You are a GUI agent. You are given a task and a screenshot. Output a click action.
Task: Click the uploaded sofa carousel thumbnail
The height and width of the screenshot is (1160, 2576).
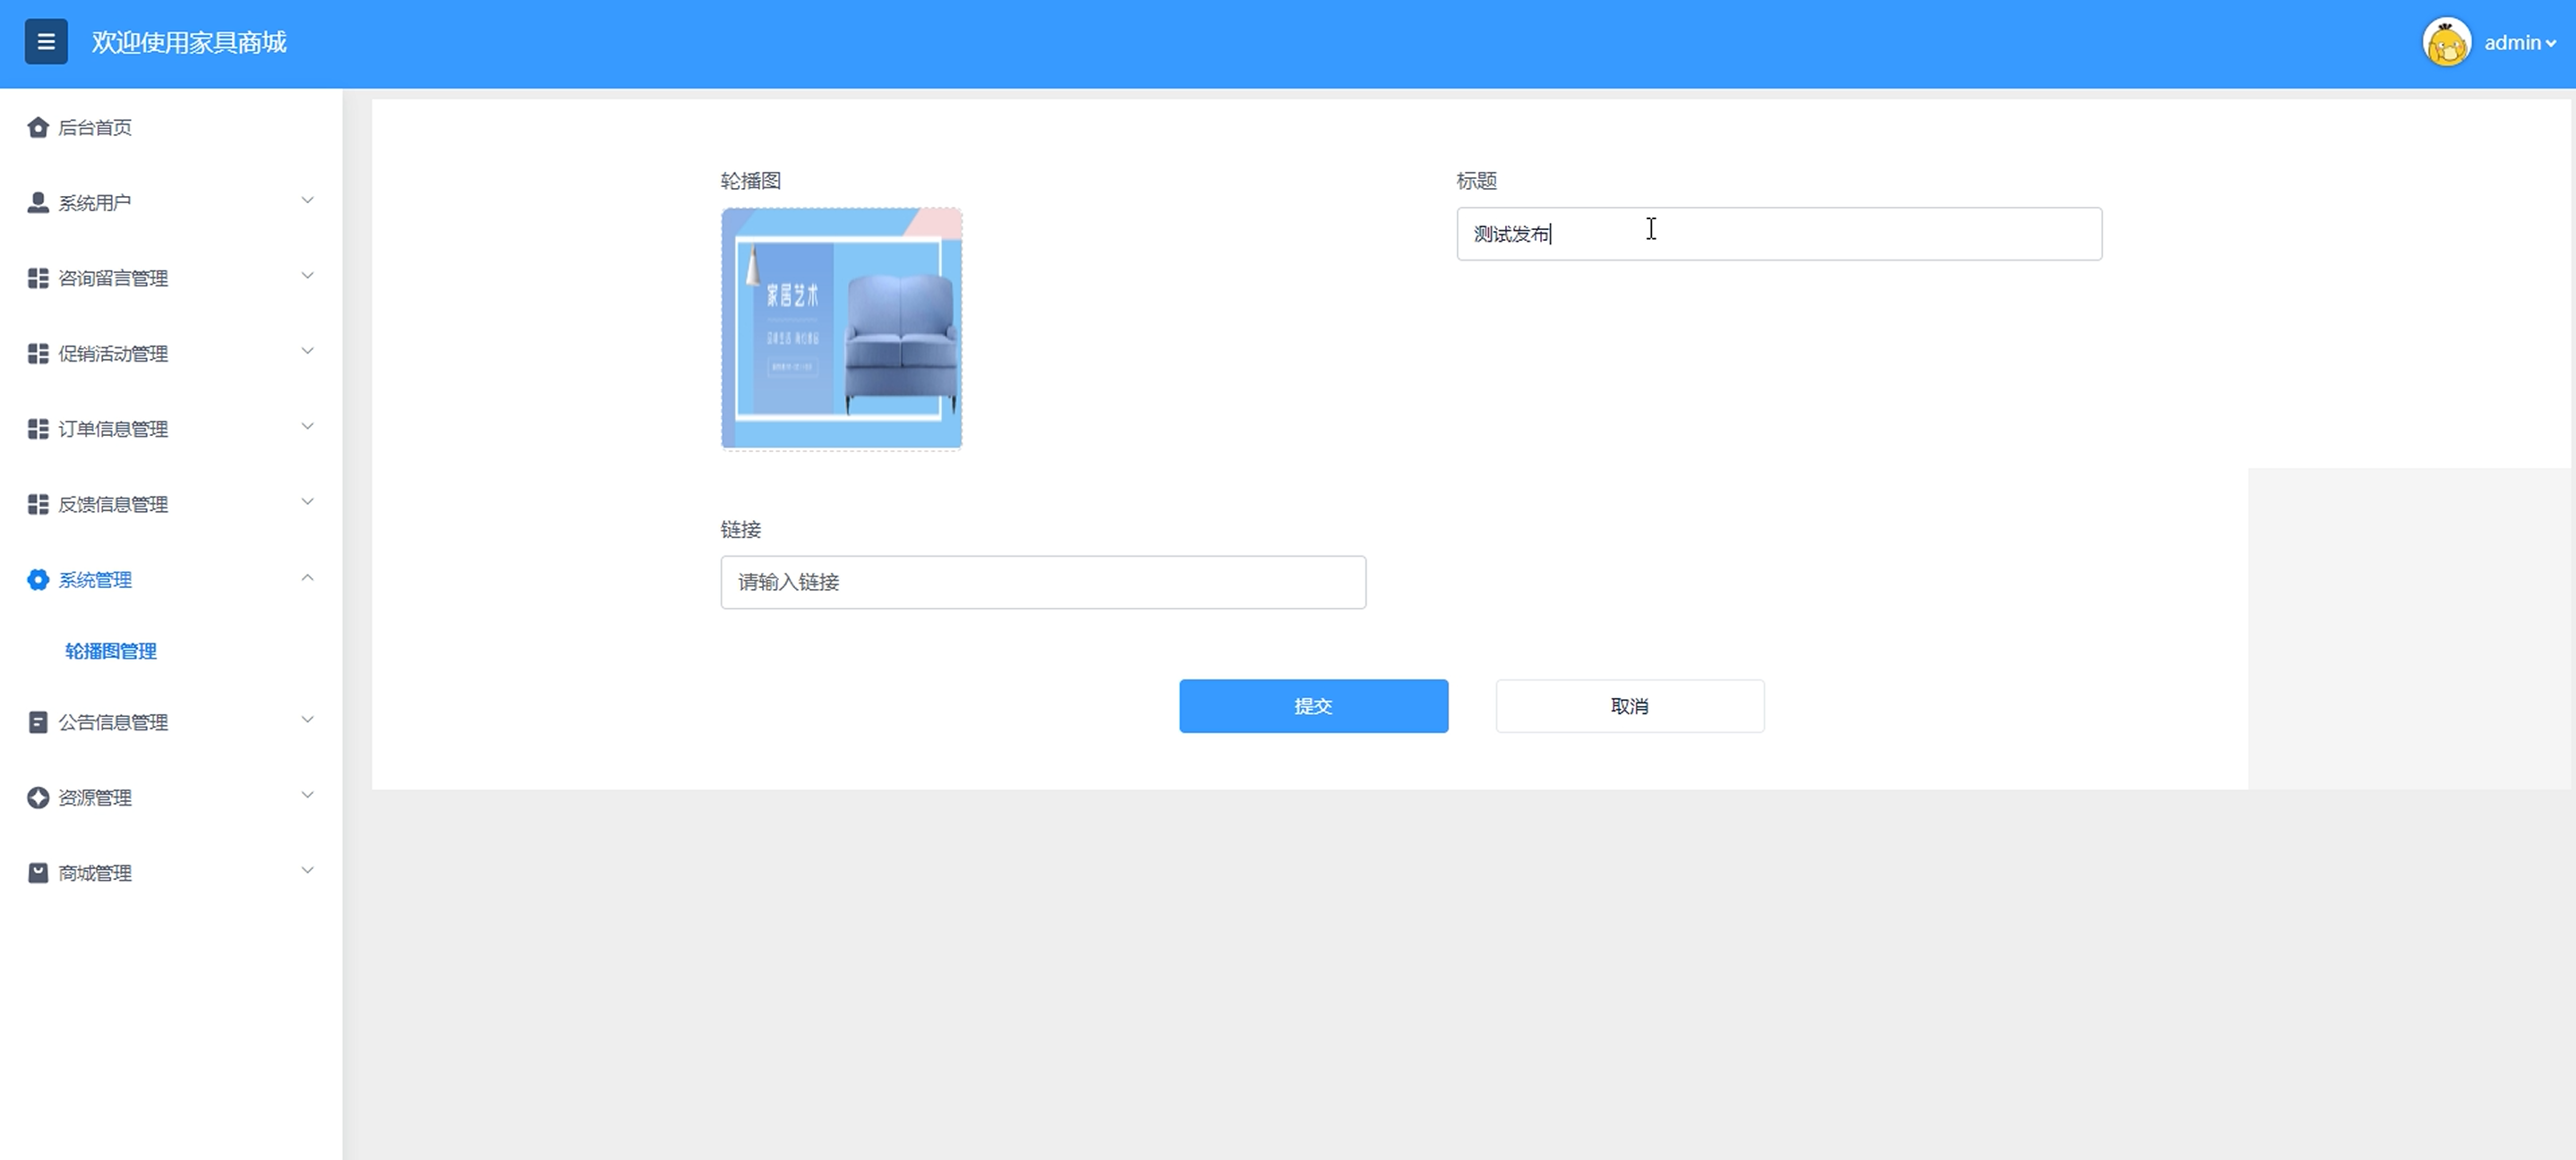[841, 329]
